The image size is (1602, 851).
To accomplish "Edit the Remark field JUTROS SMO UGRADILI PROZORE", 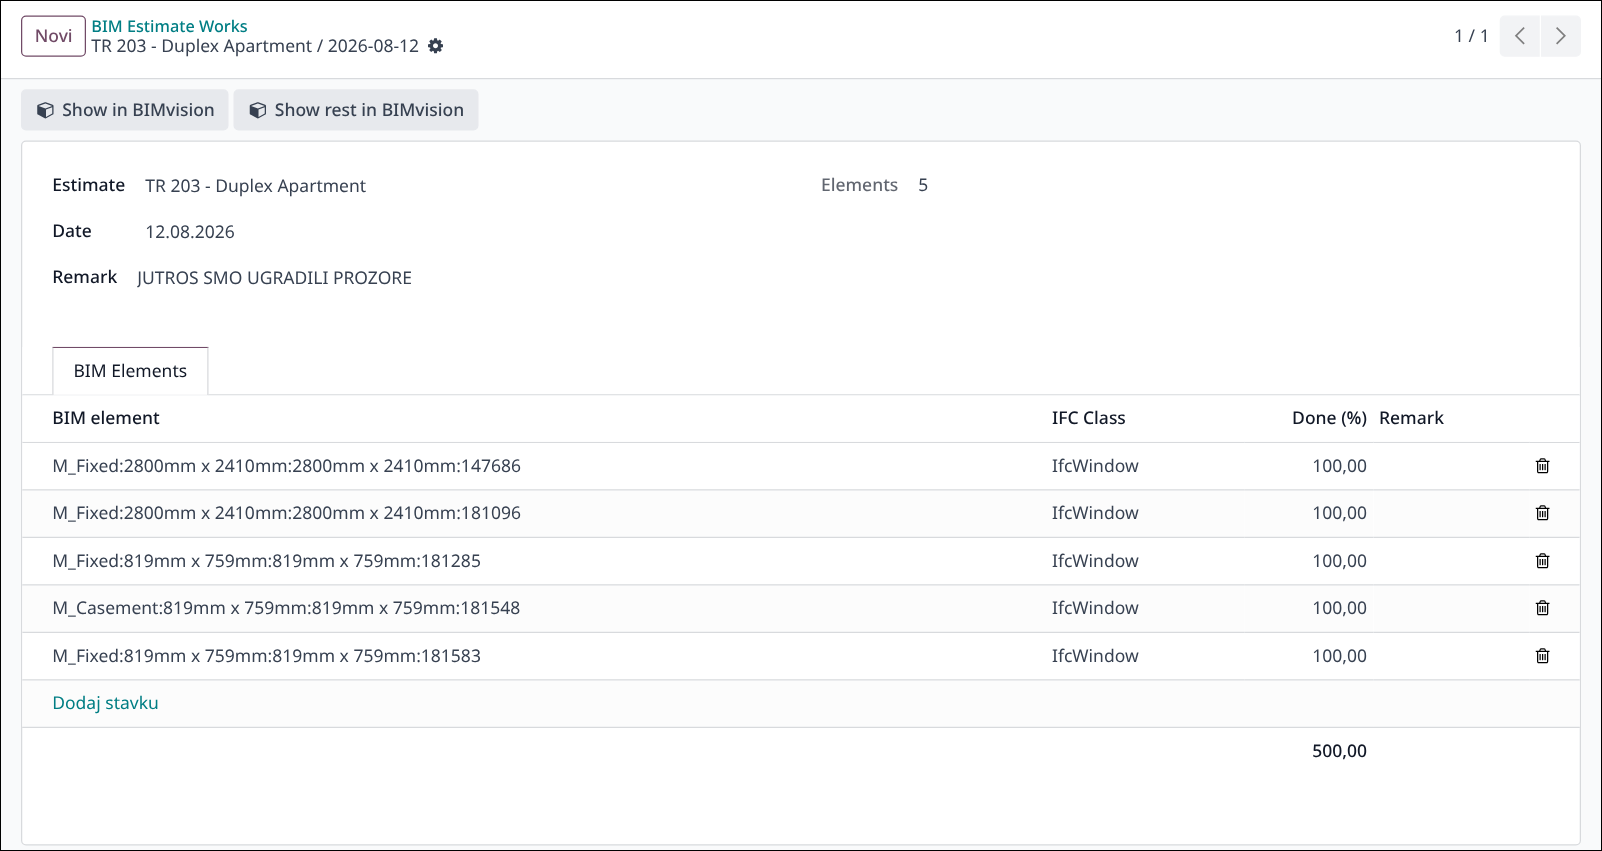I will [x=275, y=278].
